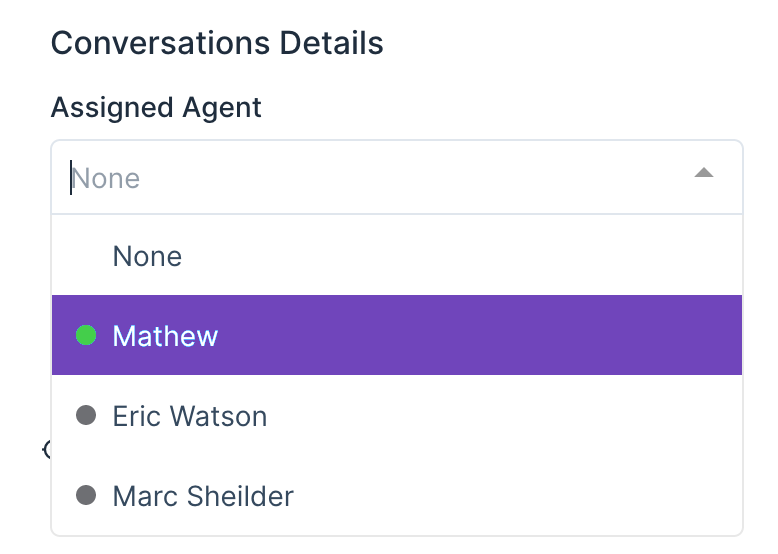Click blank space right of Marc Sheilder's name
Screen dimensions: 778x554
coord(520,496)
